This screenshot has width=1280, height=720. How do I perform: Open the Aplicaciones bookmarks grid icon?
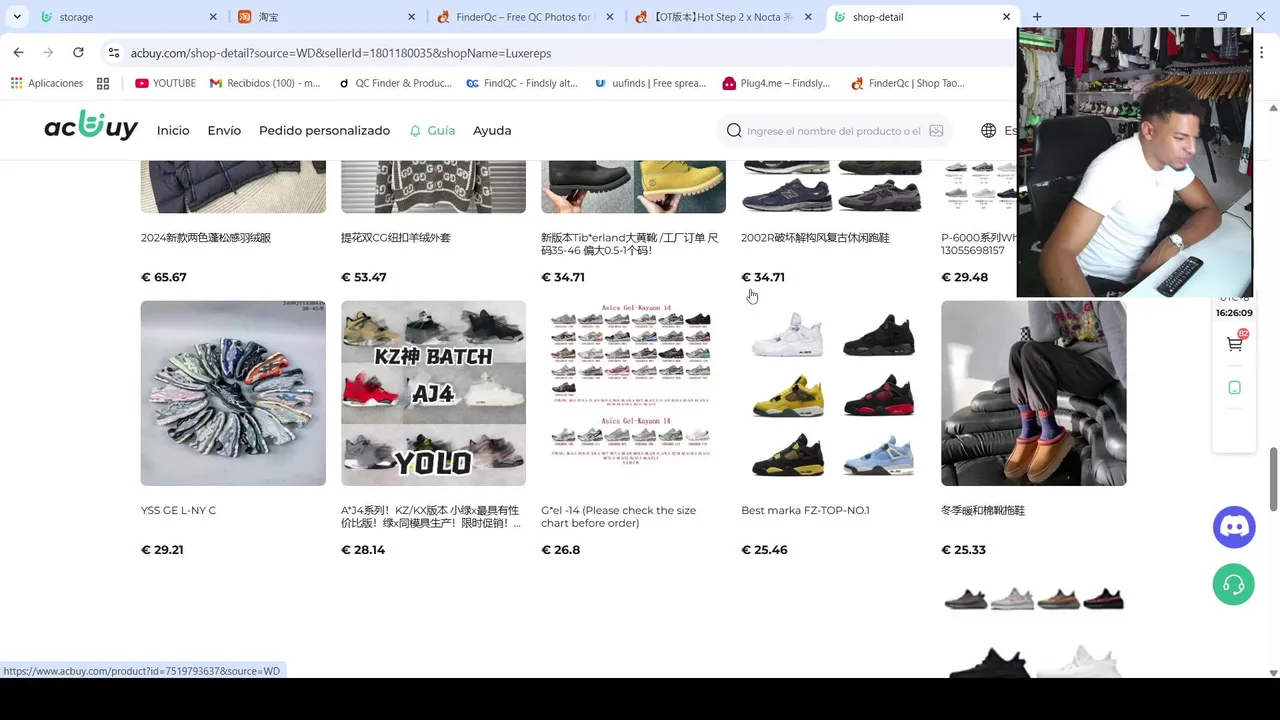16,83
